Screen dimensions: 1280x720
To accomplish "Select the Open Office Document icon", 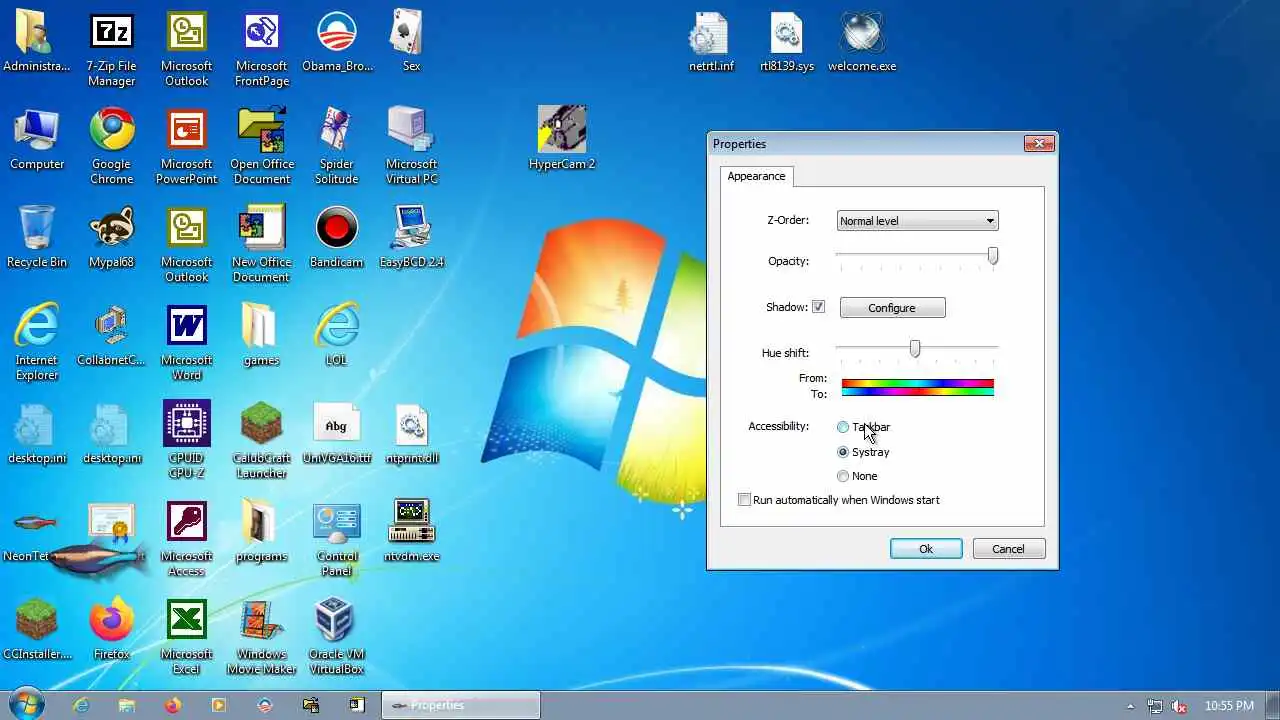I will (x=262, y=147).
